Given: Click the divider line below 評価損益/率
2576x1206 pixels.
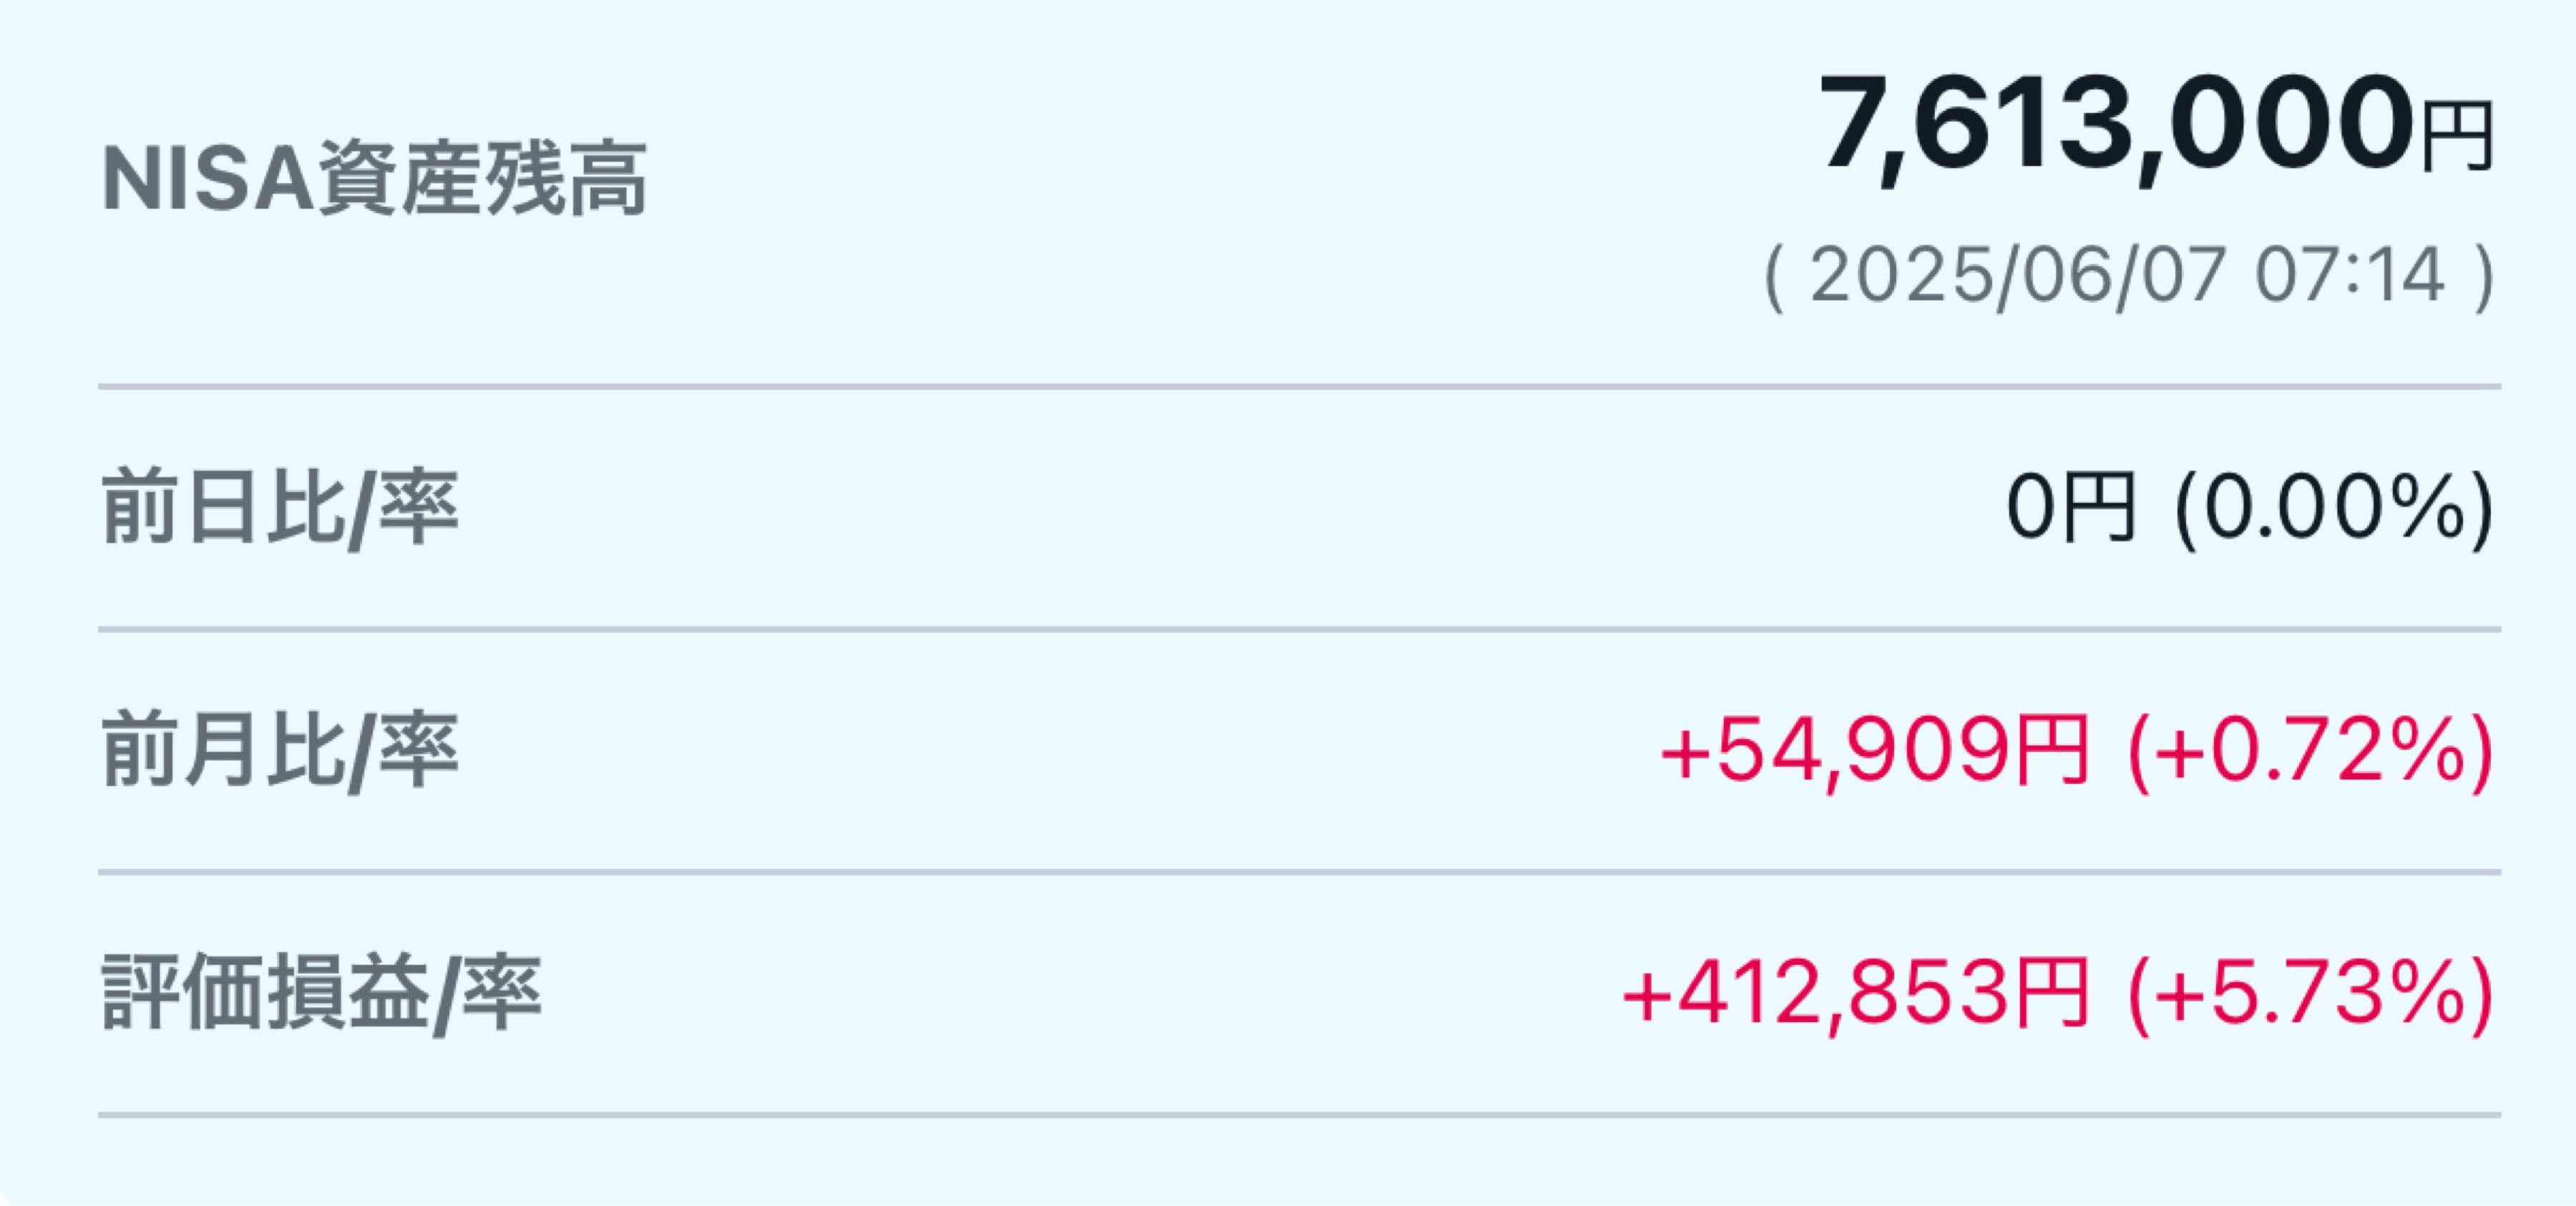Looking at the screenshot, I should [1300, 1114].
